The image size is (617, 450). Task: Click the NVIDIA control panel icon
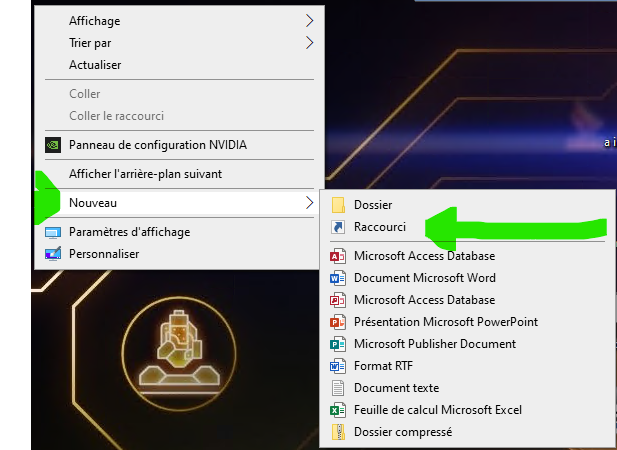(x=54, y=144)
